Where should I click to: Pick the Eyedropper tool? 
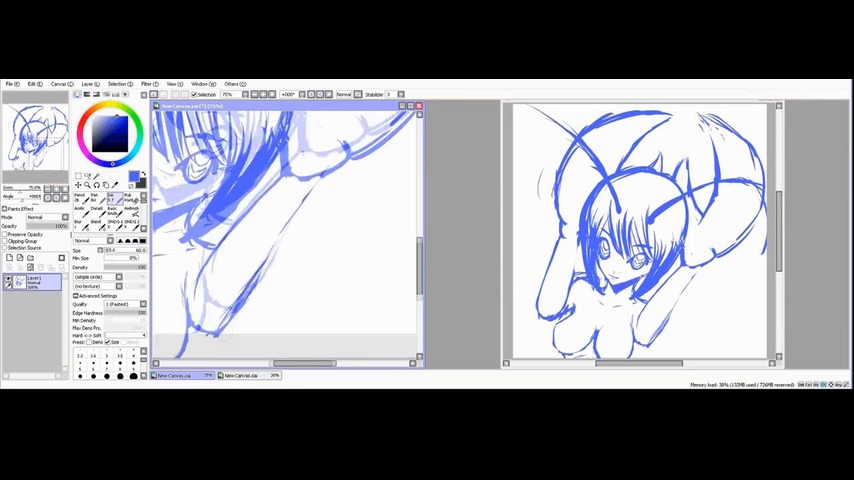[x=115, y=185]
